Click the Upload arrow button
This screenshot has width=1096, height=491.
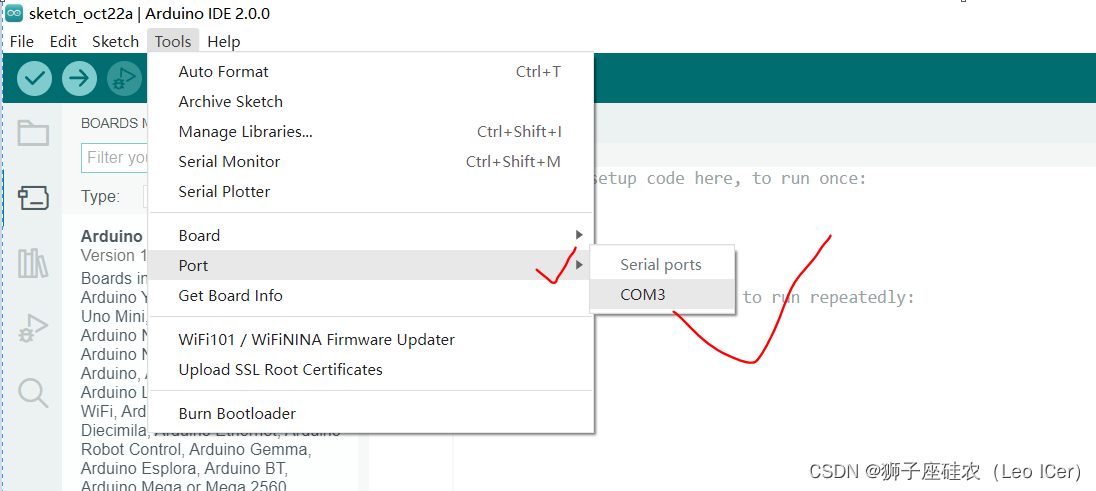click(79, 78)
